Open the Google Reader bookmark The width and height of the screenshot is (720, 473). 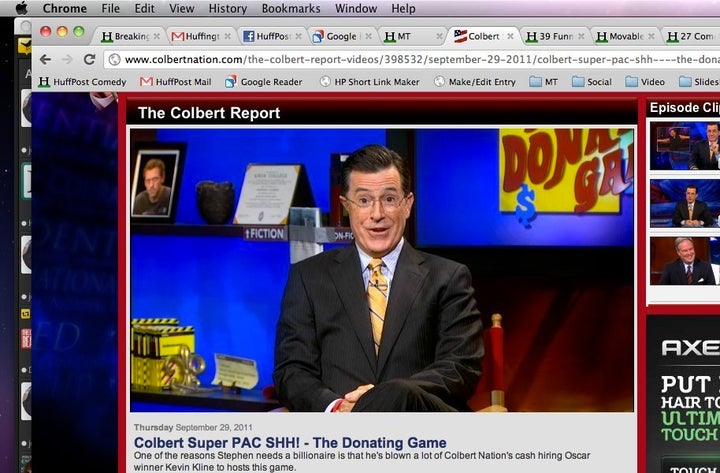pos(264,82)
